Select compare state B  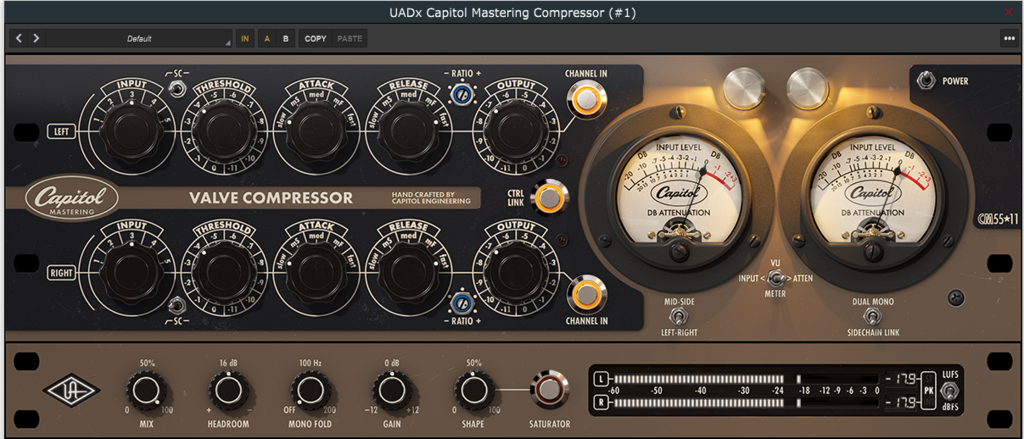point(285,39)
